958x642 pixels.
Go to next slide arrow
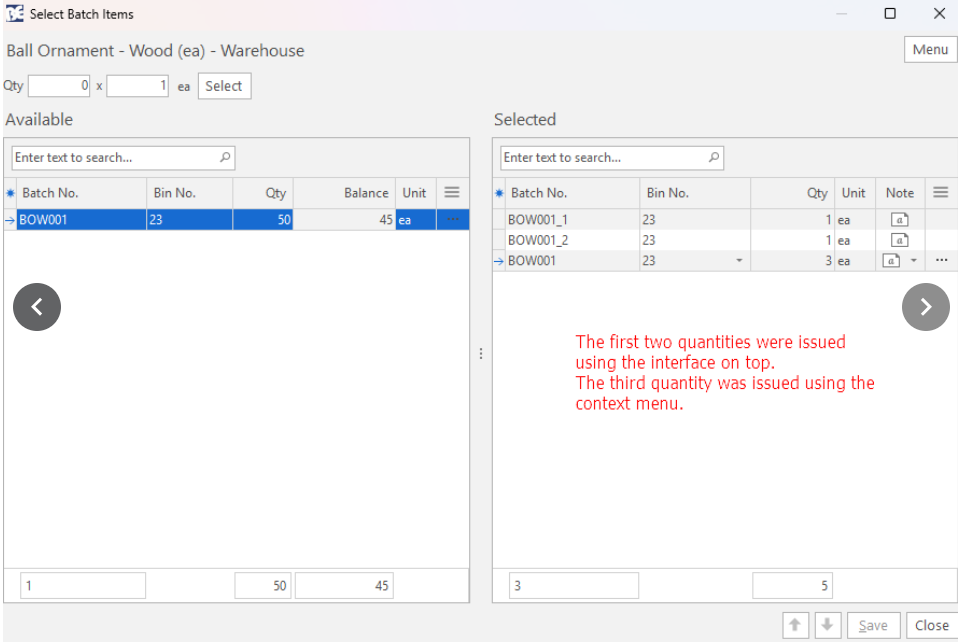point(926,307)
